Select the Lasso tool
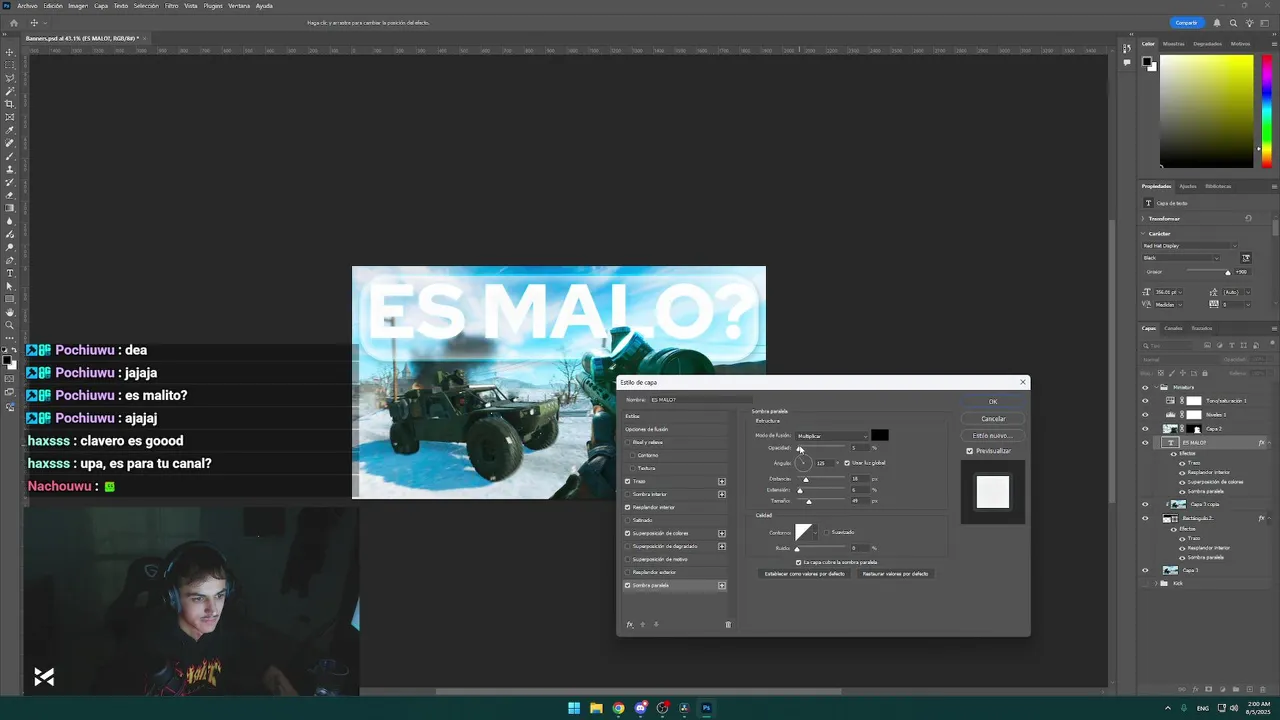This screenshot has height=720, width=1280. pyautogui.click(x=10, y=78)
